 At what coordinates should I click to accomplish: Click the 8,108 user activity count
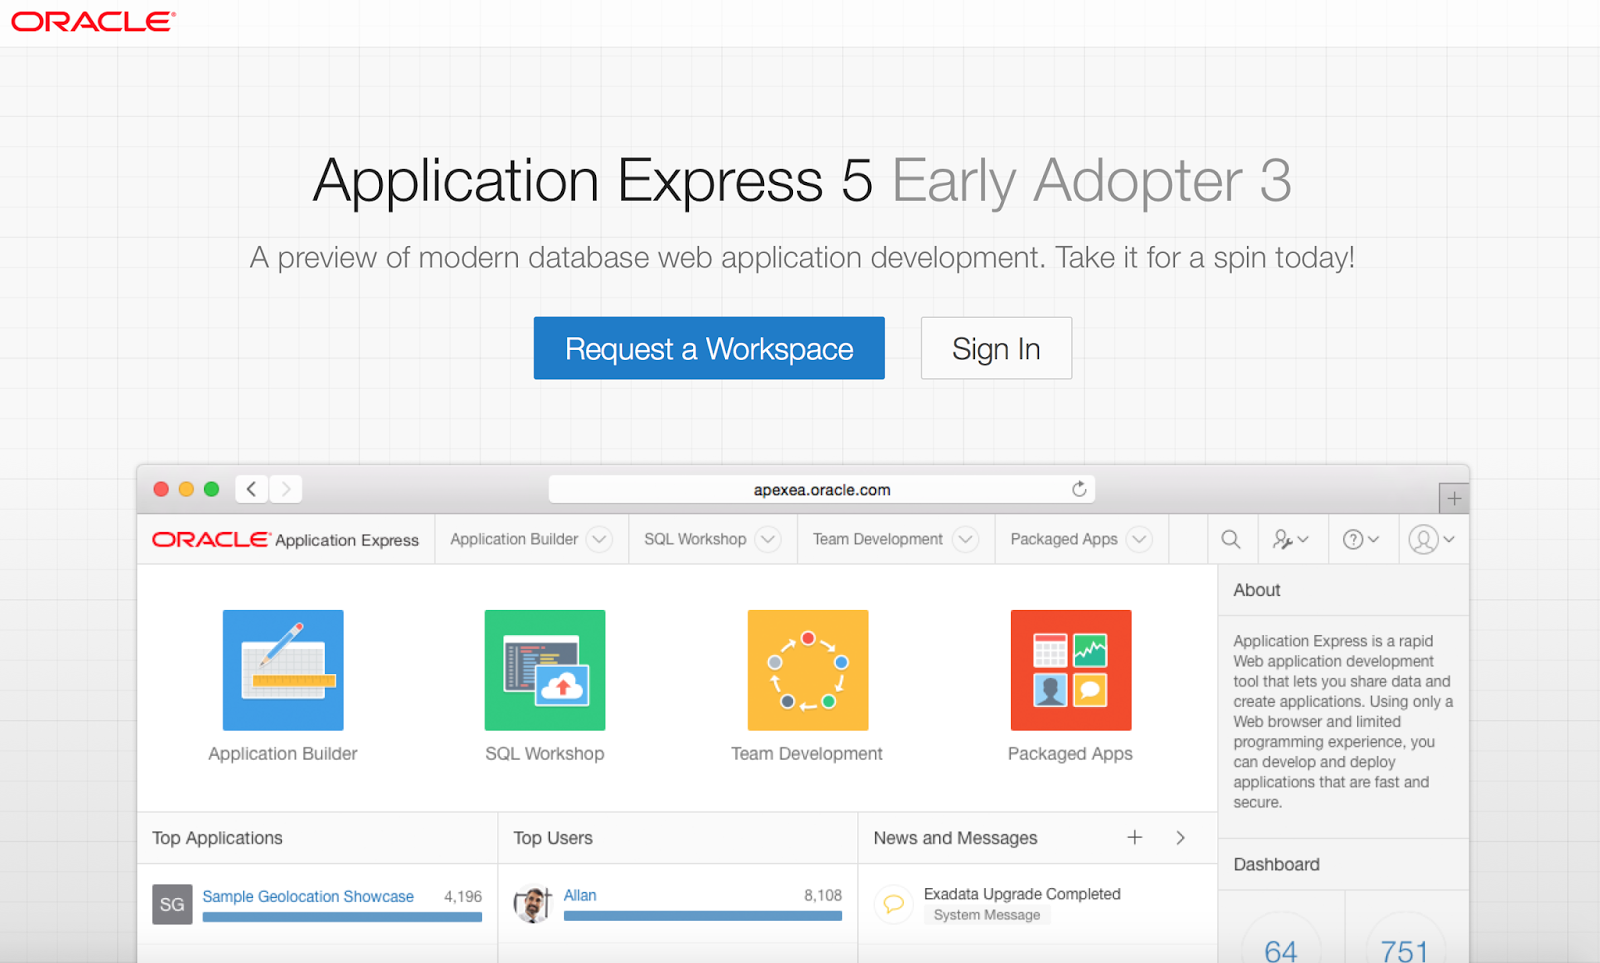point(823,895)
